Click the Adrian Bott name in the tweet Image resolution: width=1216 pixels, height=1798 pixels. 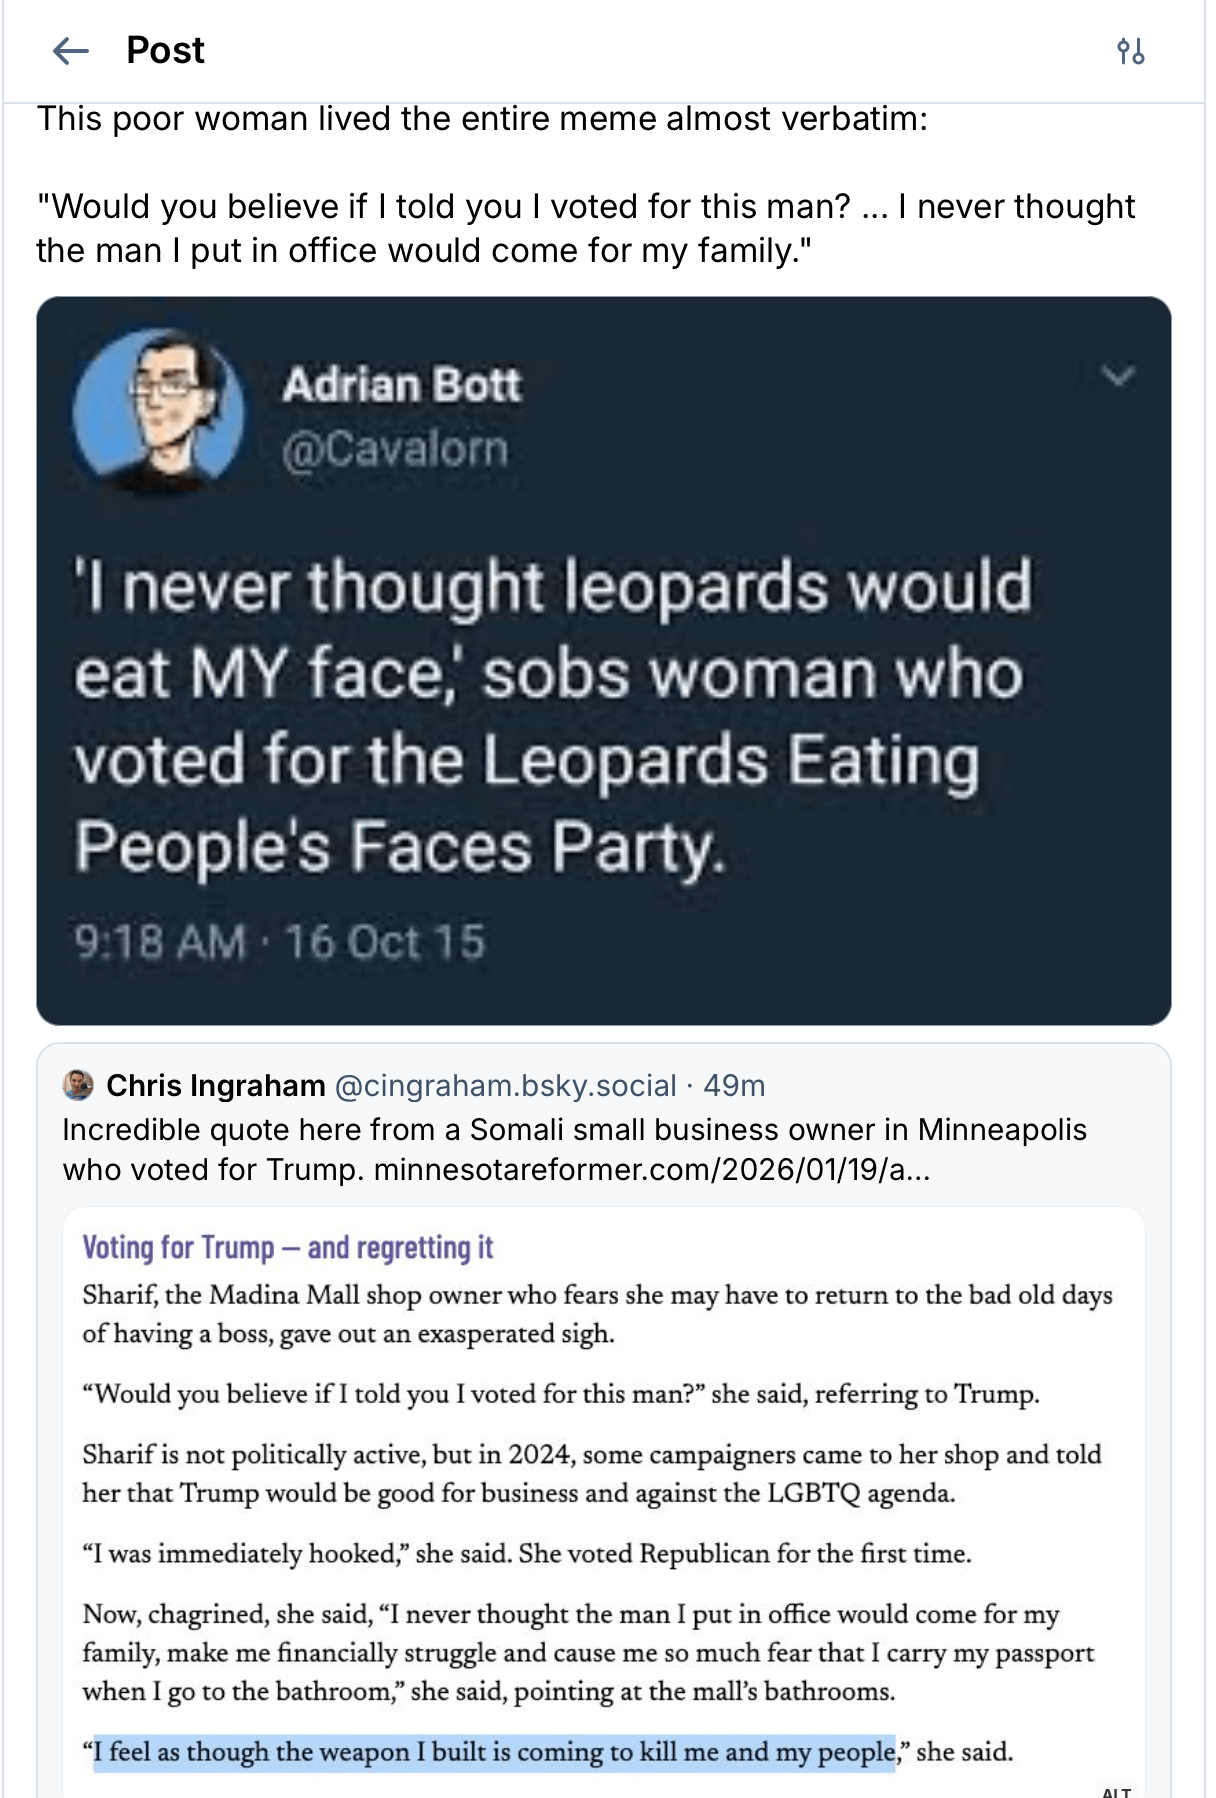(x=401, y=385)
